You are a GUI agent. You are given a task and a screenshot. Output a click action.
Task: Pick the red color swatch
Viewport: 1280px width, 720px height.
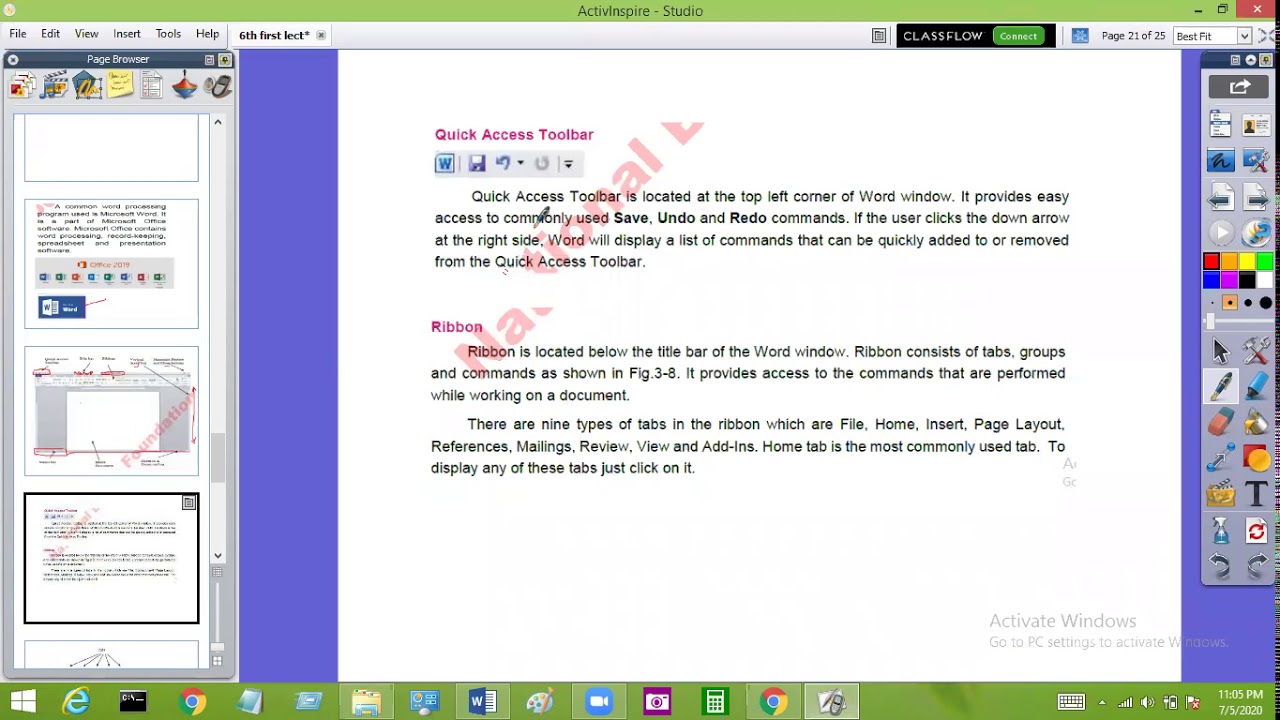[x=1211, y=262]
